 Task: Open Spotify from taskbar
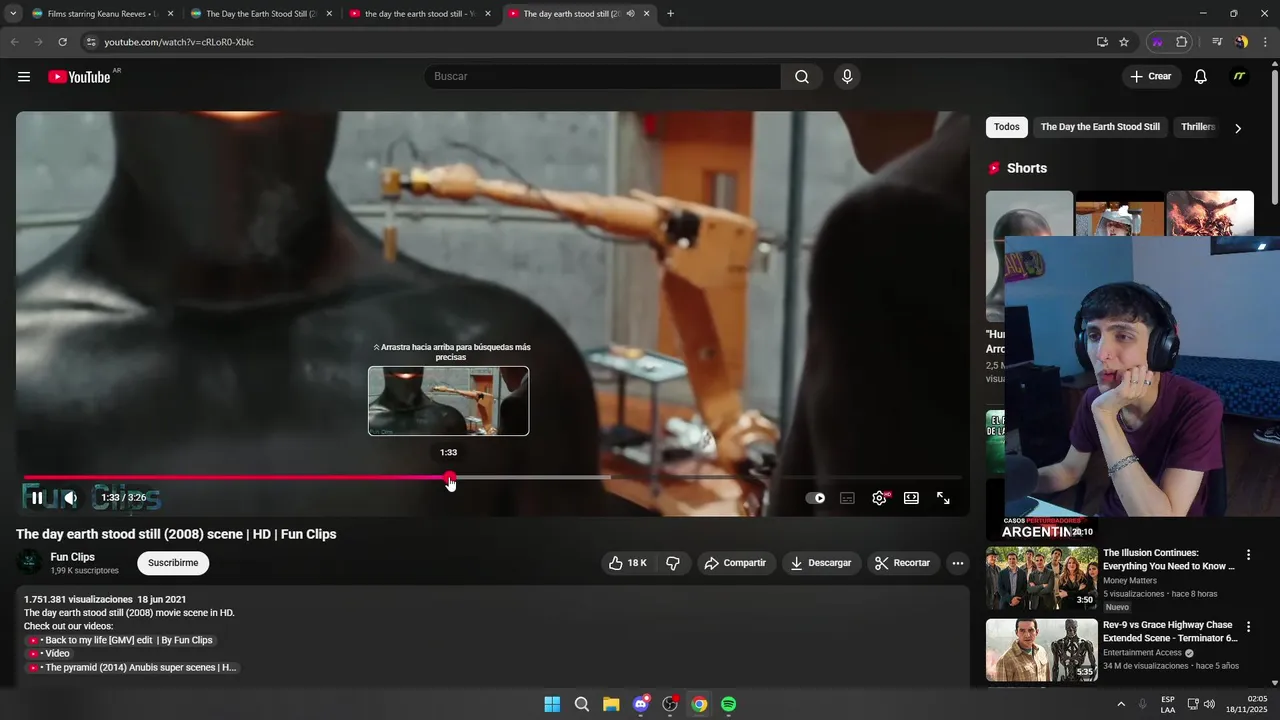click(729, 704)
